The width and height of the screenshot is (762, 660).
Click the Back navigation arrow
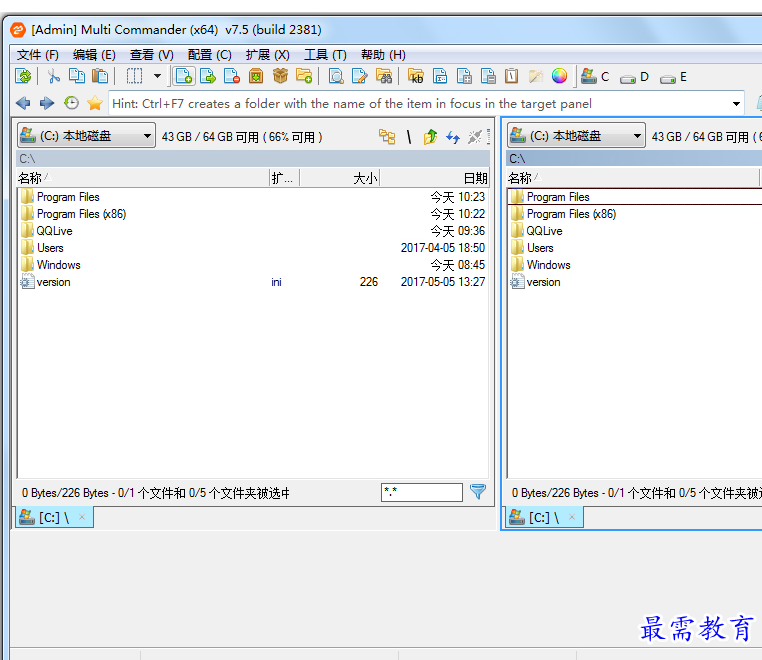[23, 103]
